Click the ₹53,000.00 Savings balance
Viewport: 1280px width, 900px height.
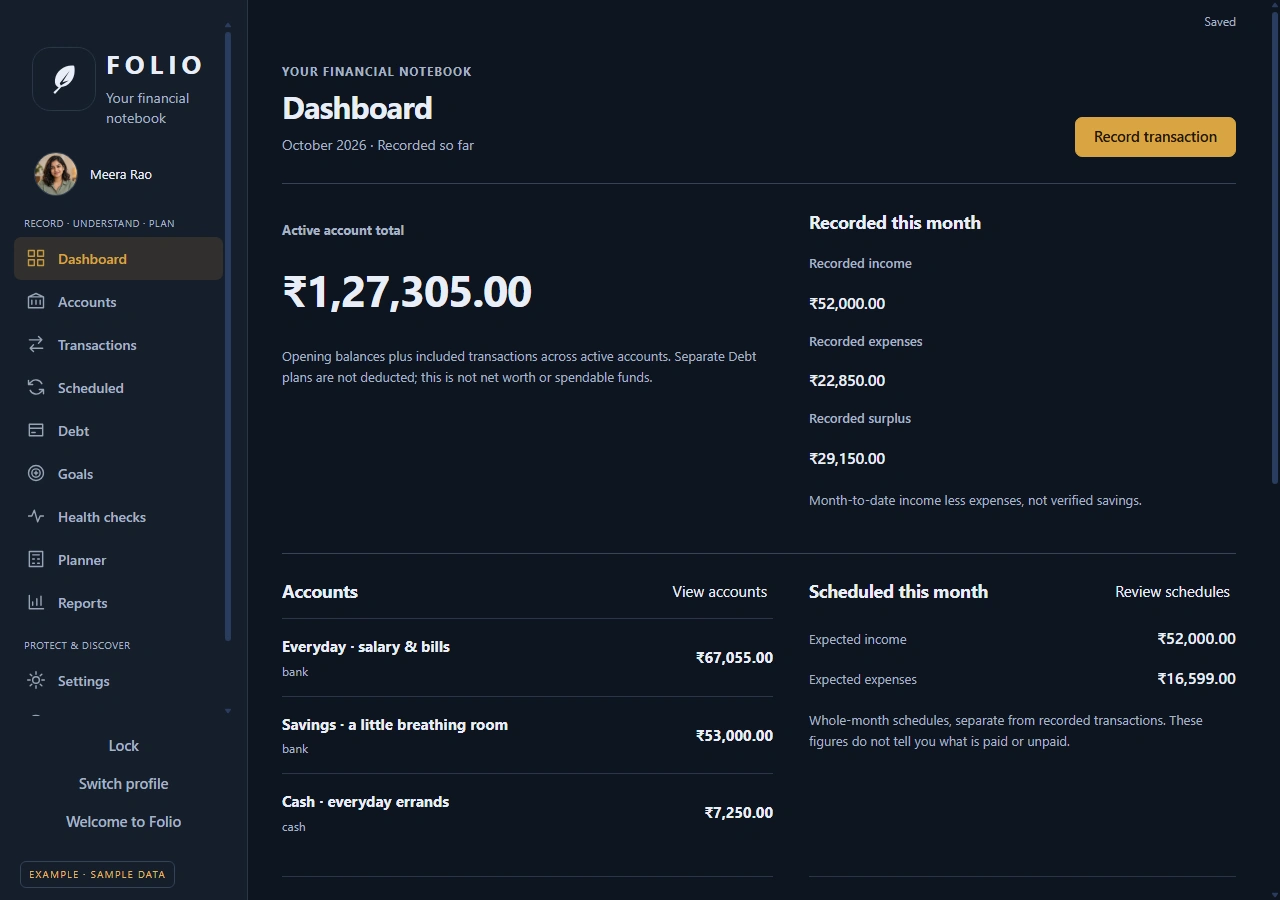click(734, 736)
